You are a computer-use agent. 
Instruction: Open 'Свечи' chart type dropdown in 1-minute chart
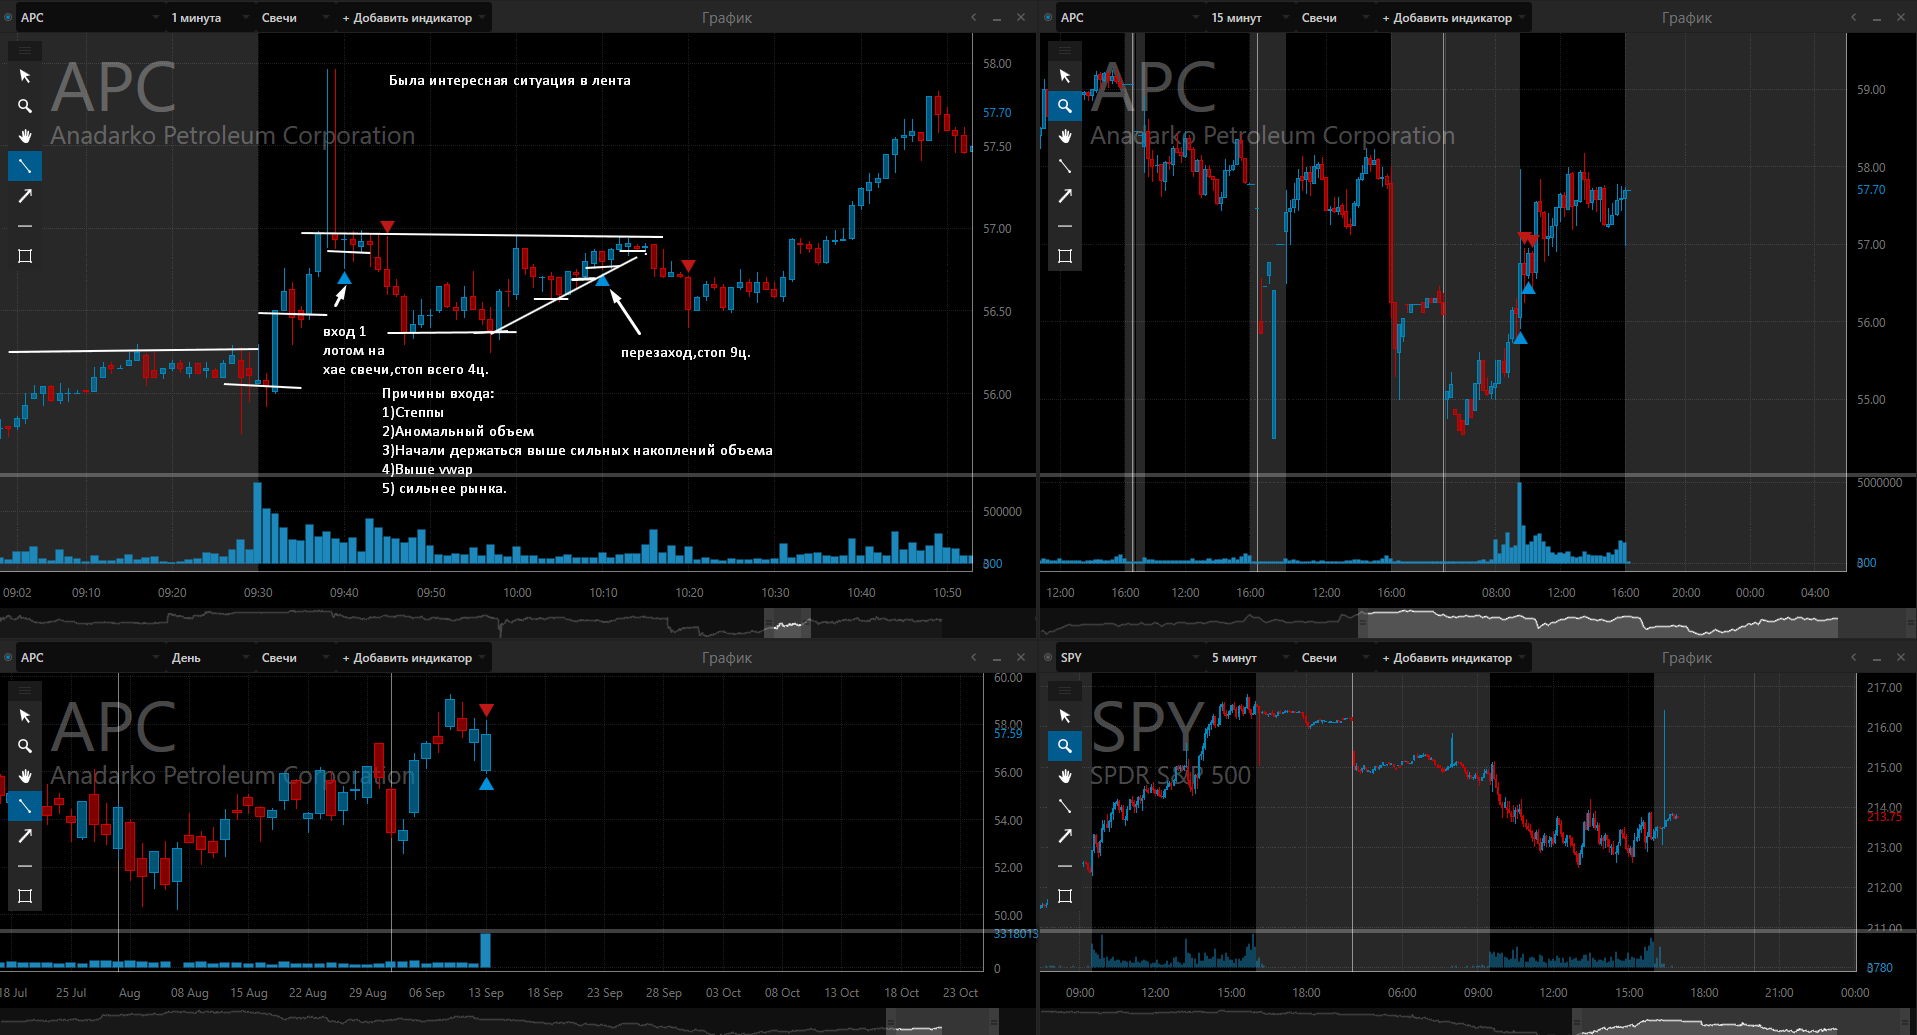click(295, 17)
